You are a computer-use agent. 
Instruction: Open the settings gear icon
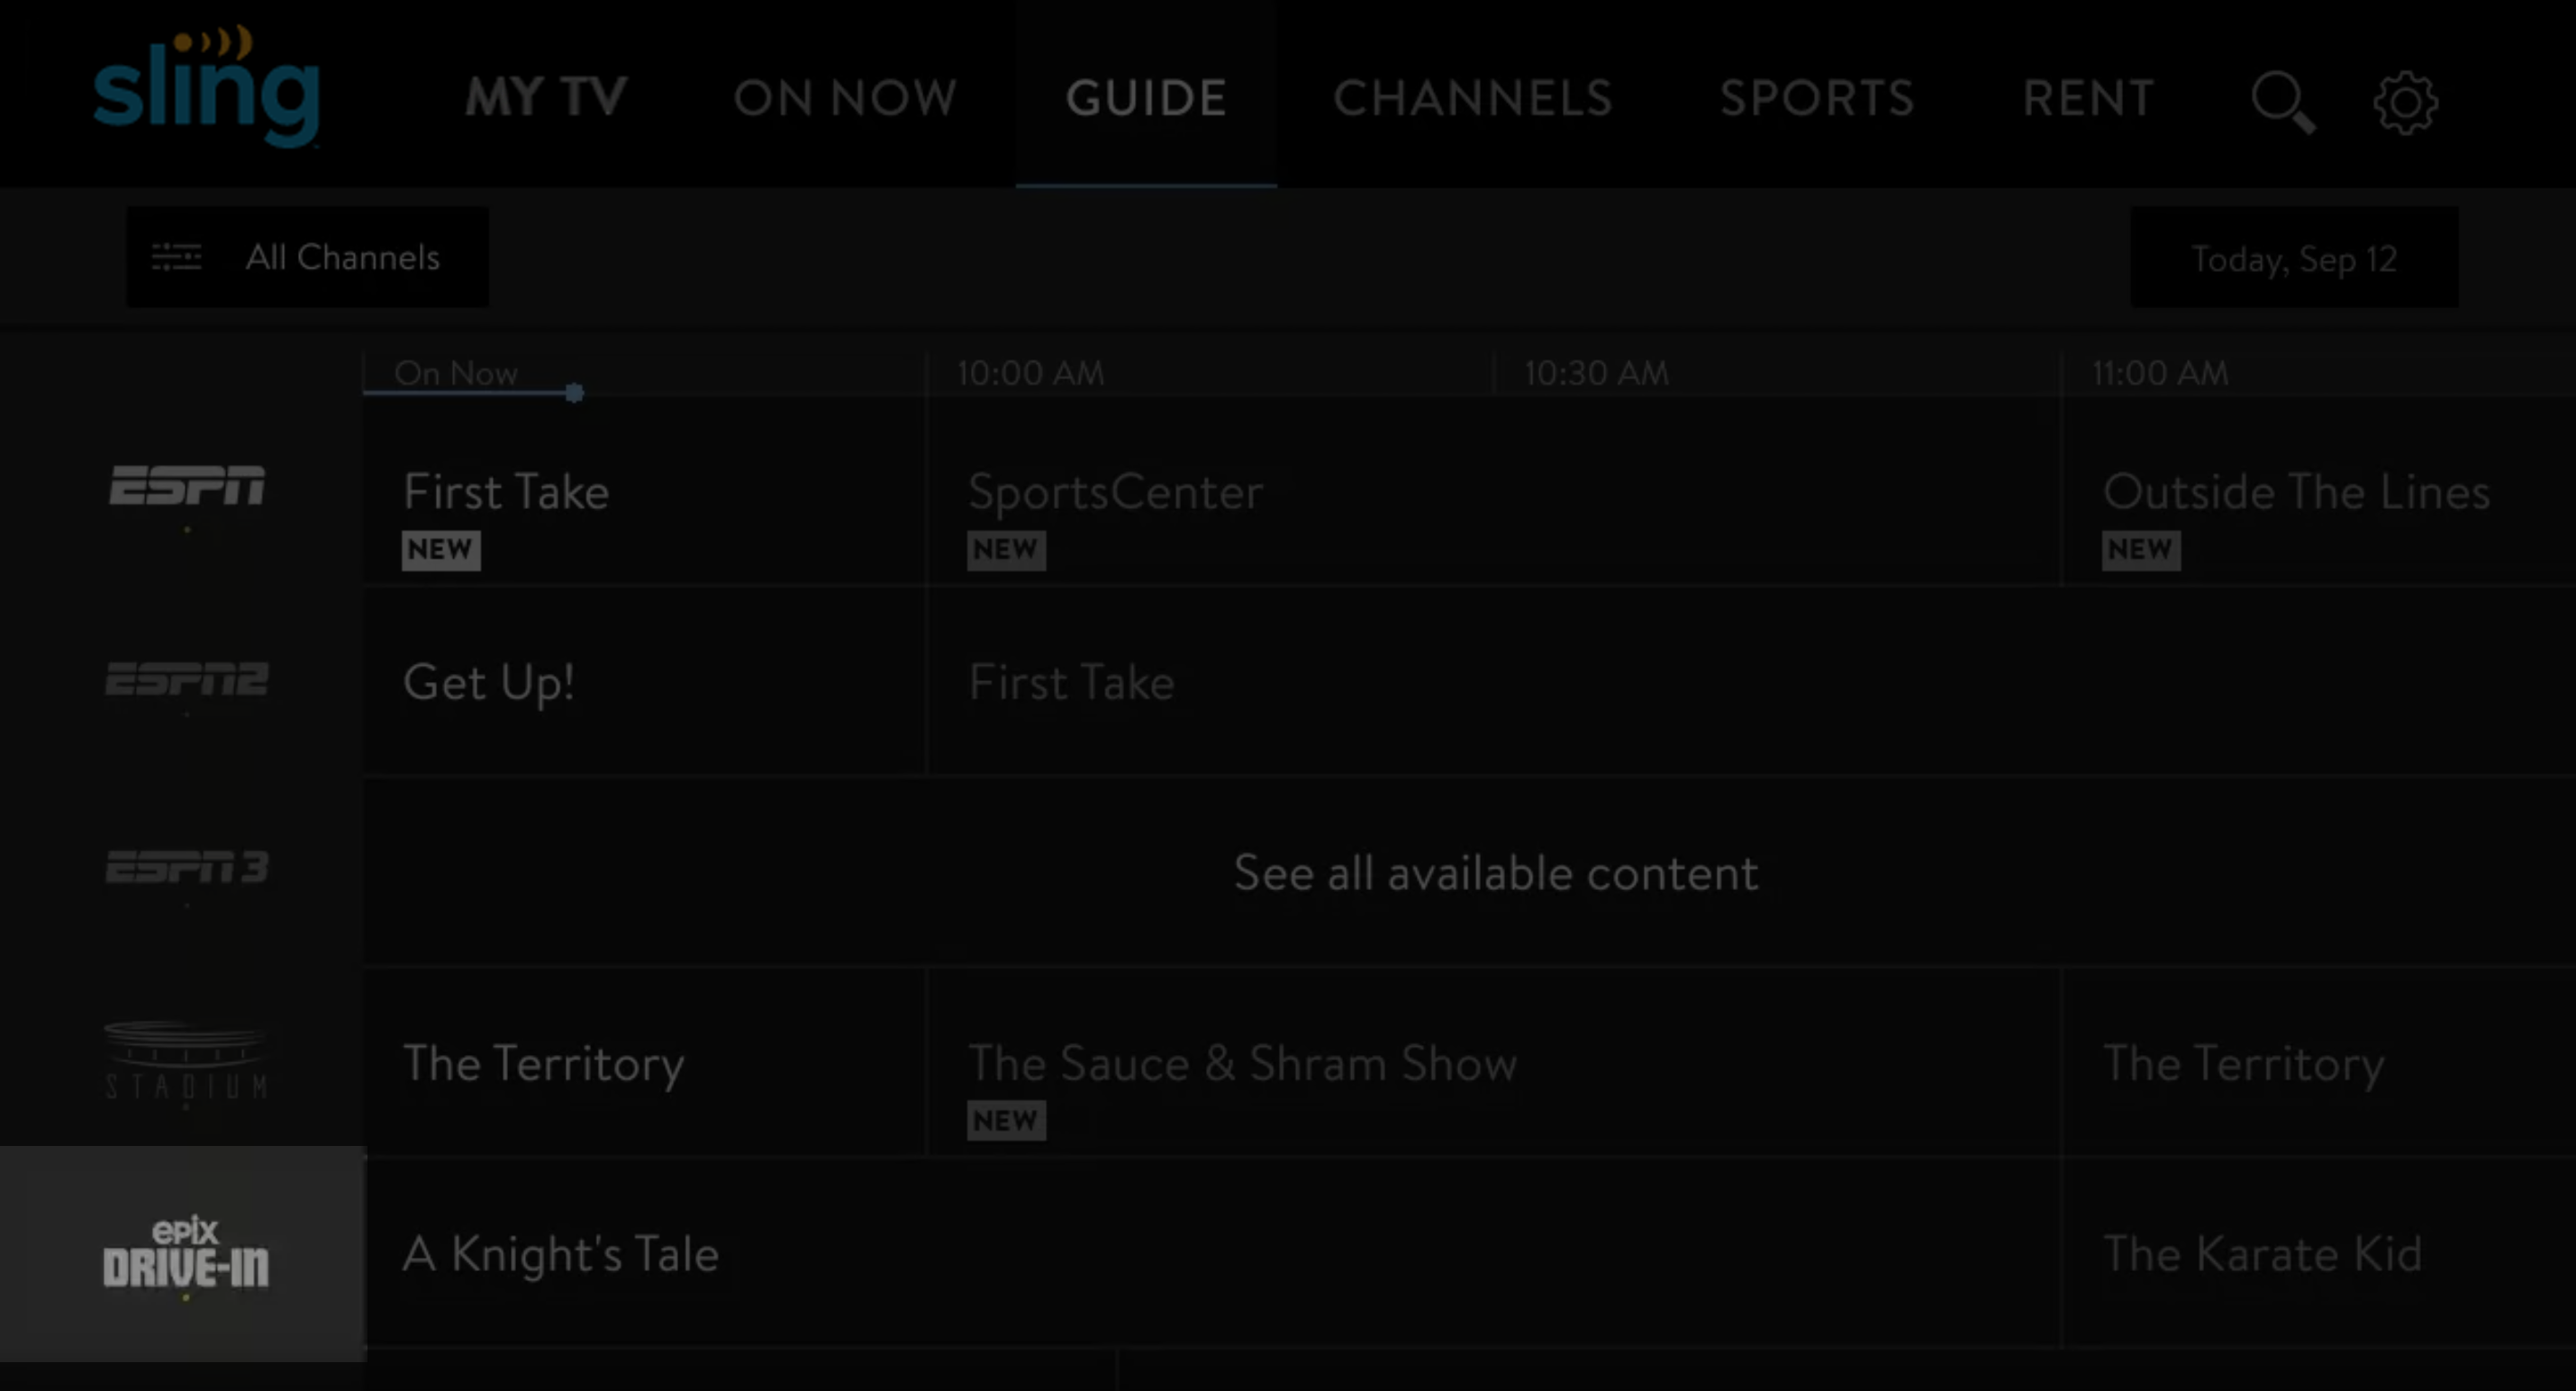2405,101
